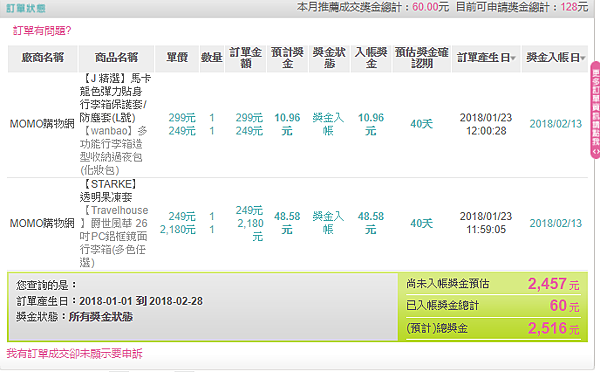
Task: Click 獎金入帳 status in the 10.96元 row
Action: point(328,124)
